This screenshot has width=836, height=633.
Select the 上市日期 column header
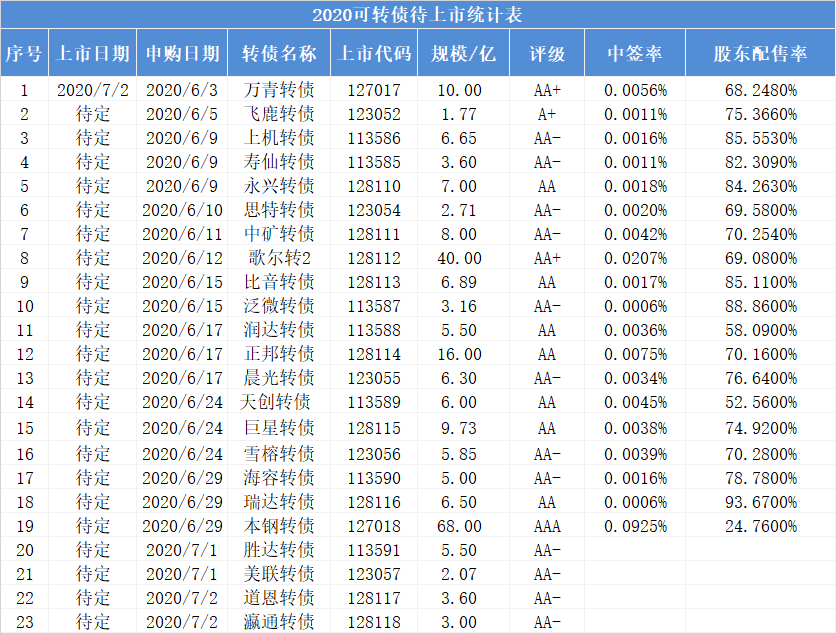[93, 53]
